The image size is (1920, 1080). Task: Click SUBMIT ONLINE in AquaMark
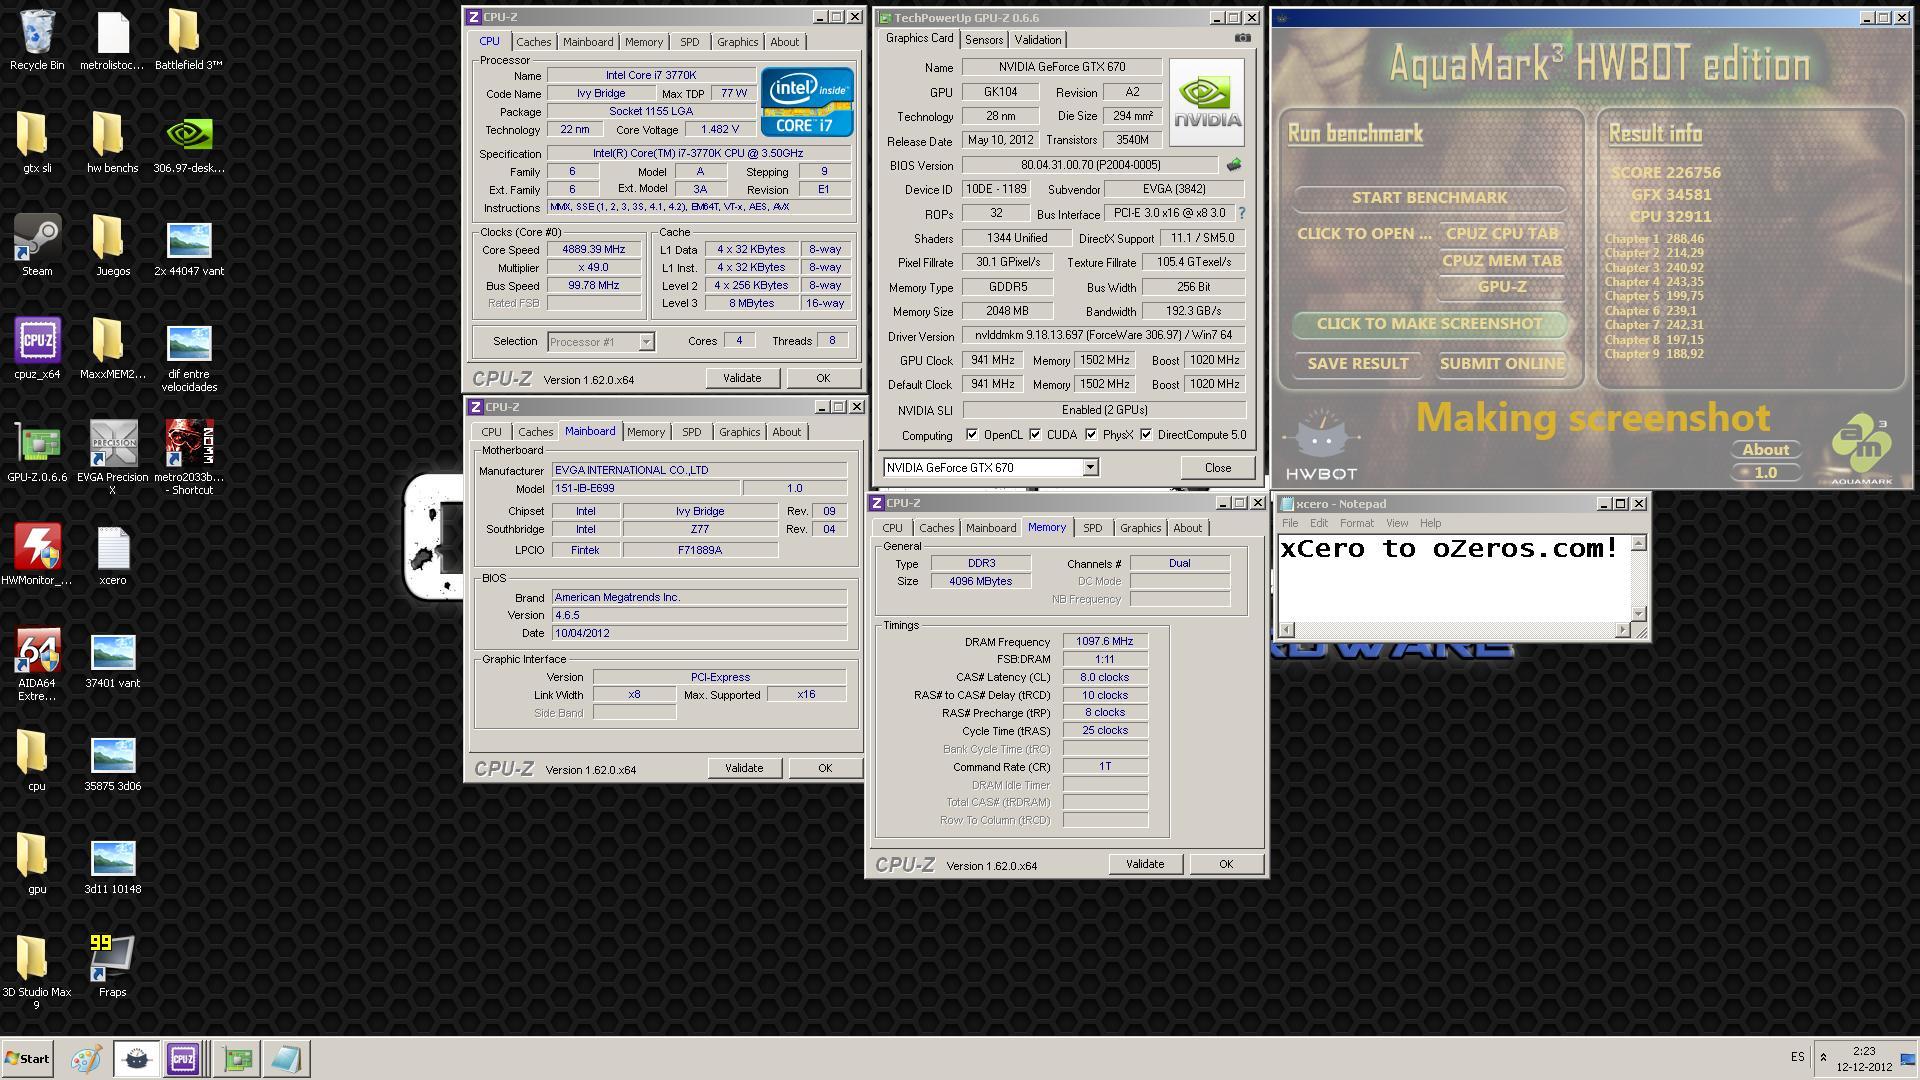pos(1502,363)
